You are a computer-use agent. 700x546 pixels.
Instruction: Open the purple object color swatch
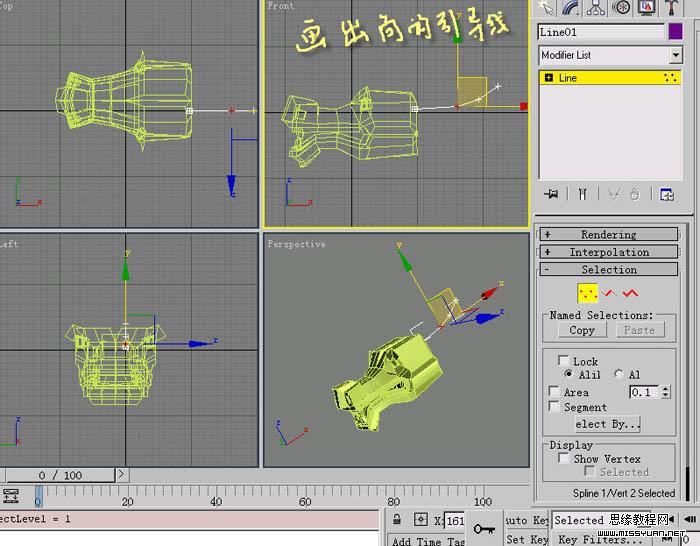click(x=675, y=32)
